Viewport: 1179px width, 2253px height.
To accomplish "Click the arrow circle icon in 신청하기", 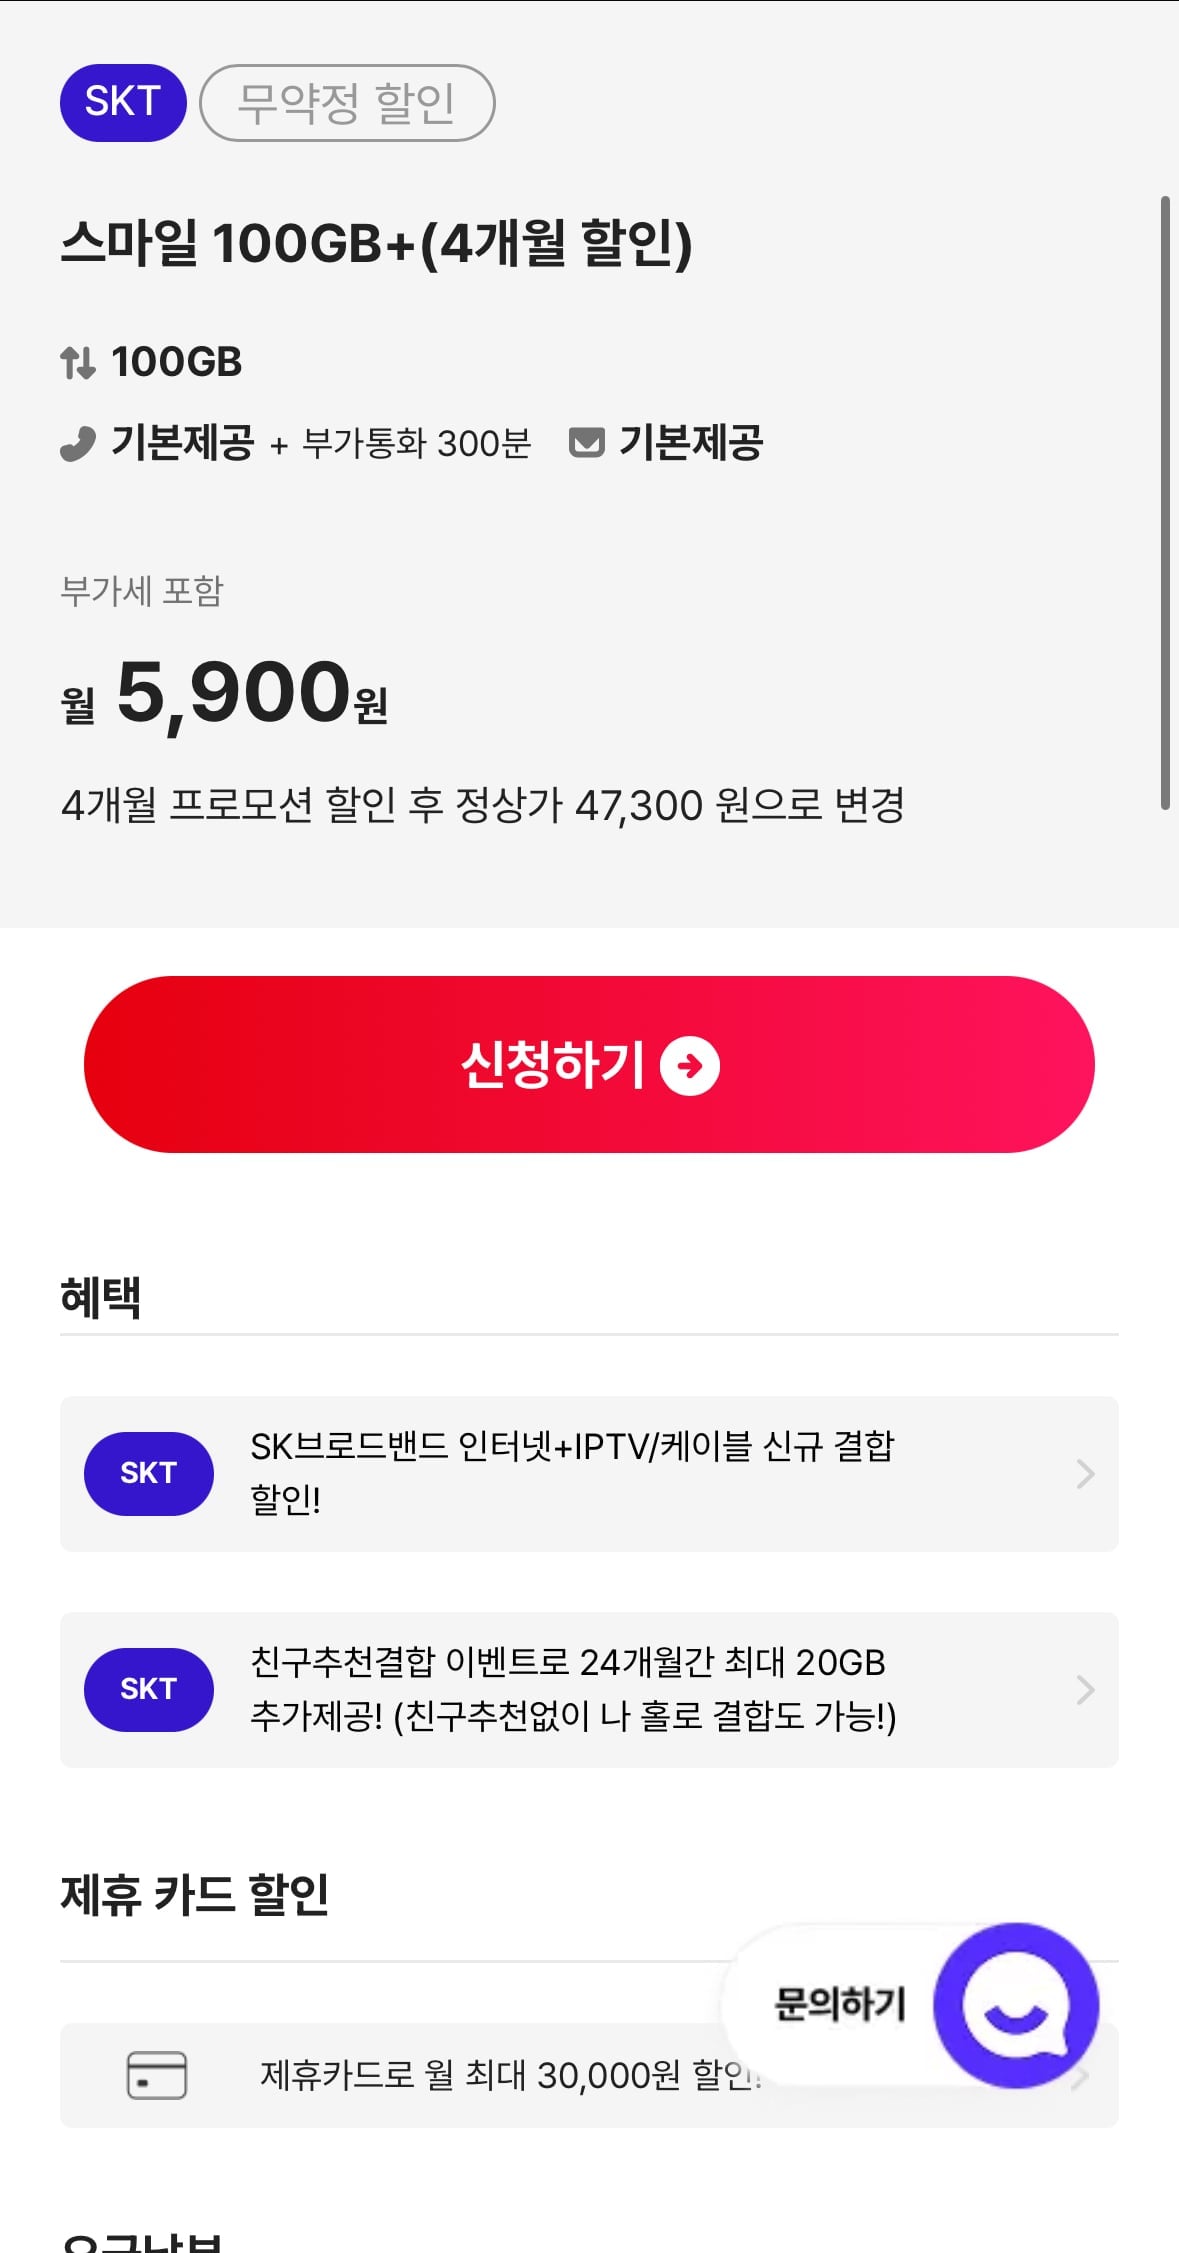I will [x=690, y=1066].
